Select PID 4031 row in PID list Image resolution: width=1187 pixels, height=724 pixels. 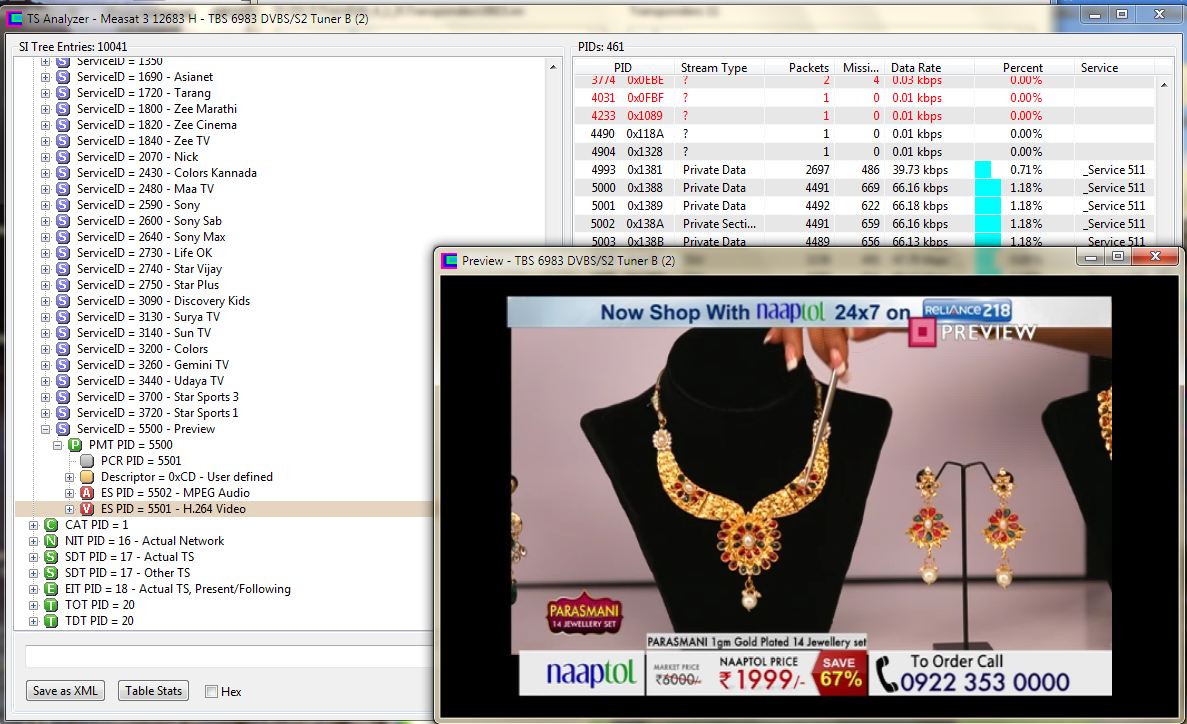pos(864,98)
